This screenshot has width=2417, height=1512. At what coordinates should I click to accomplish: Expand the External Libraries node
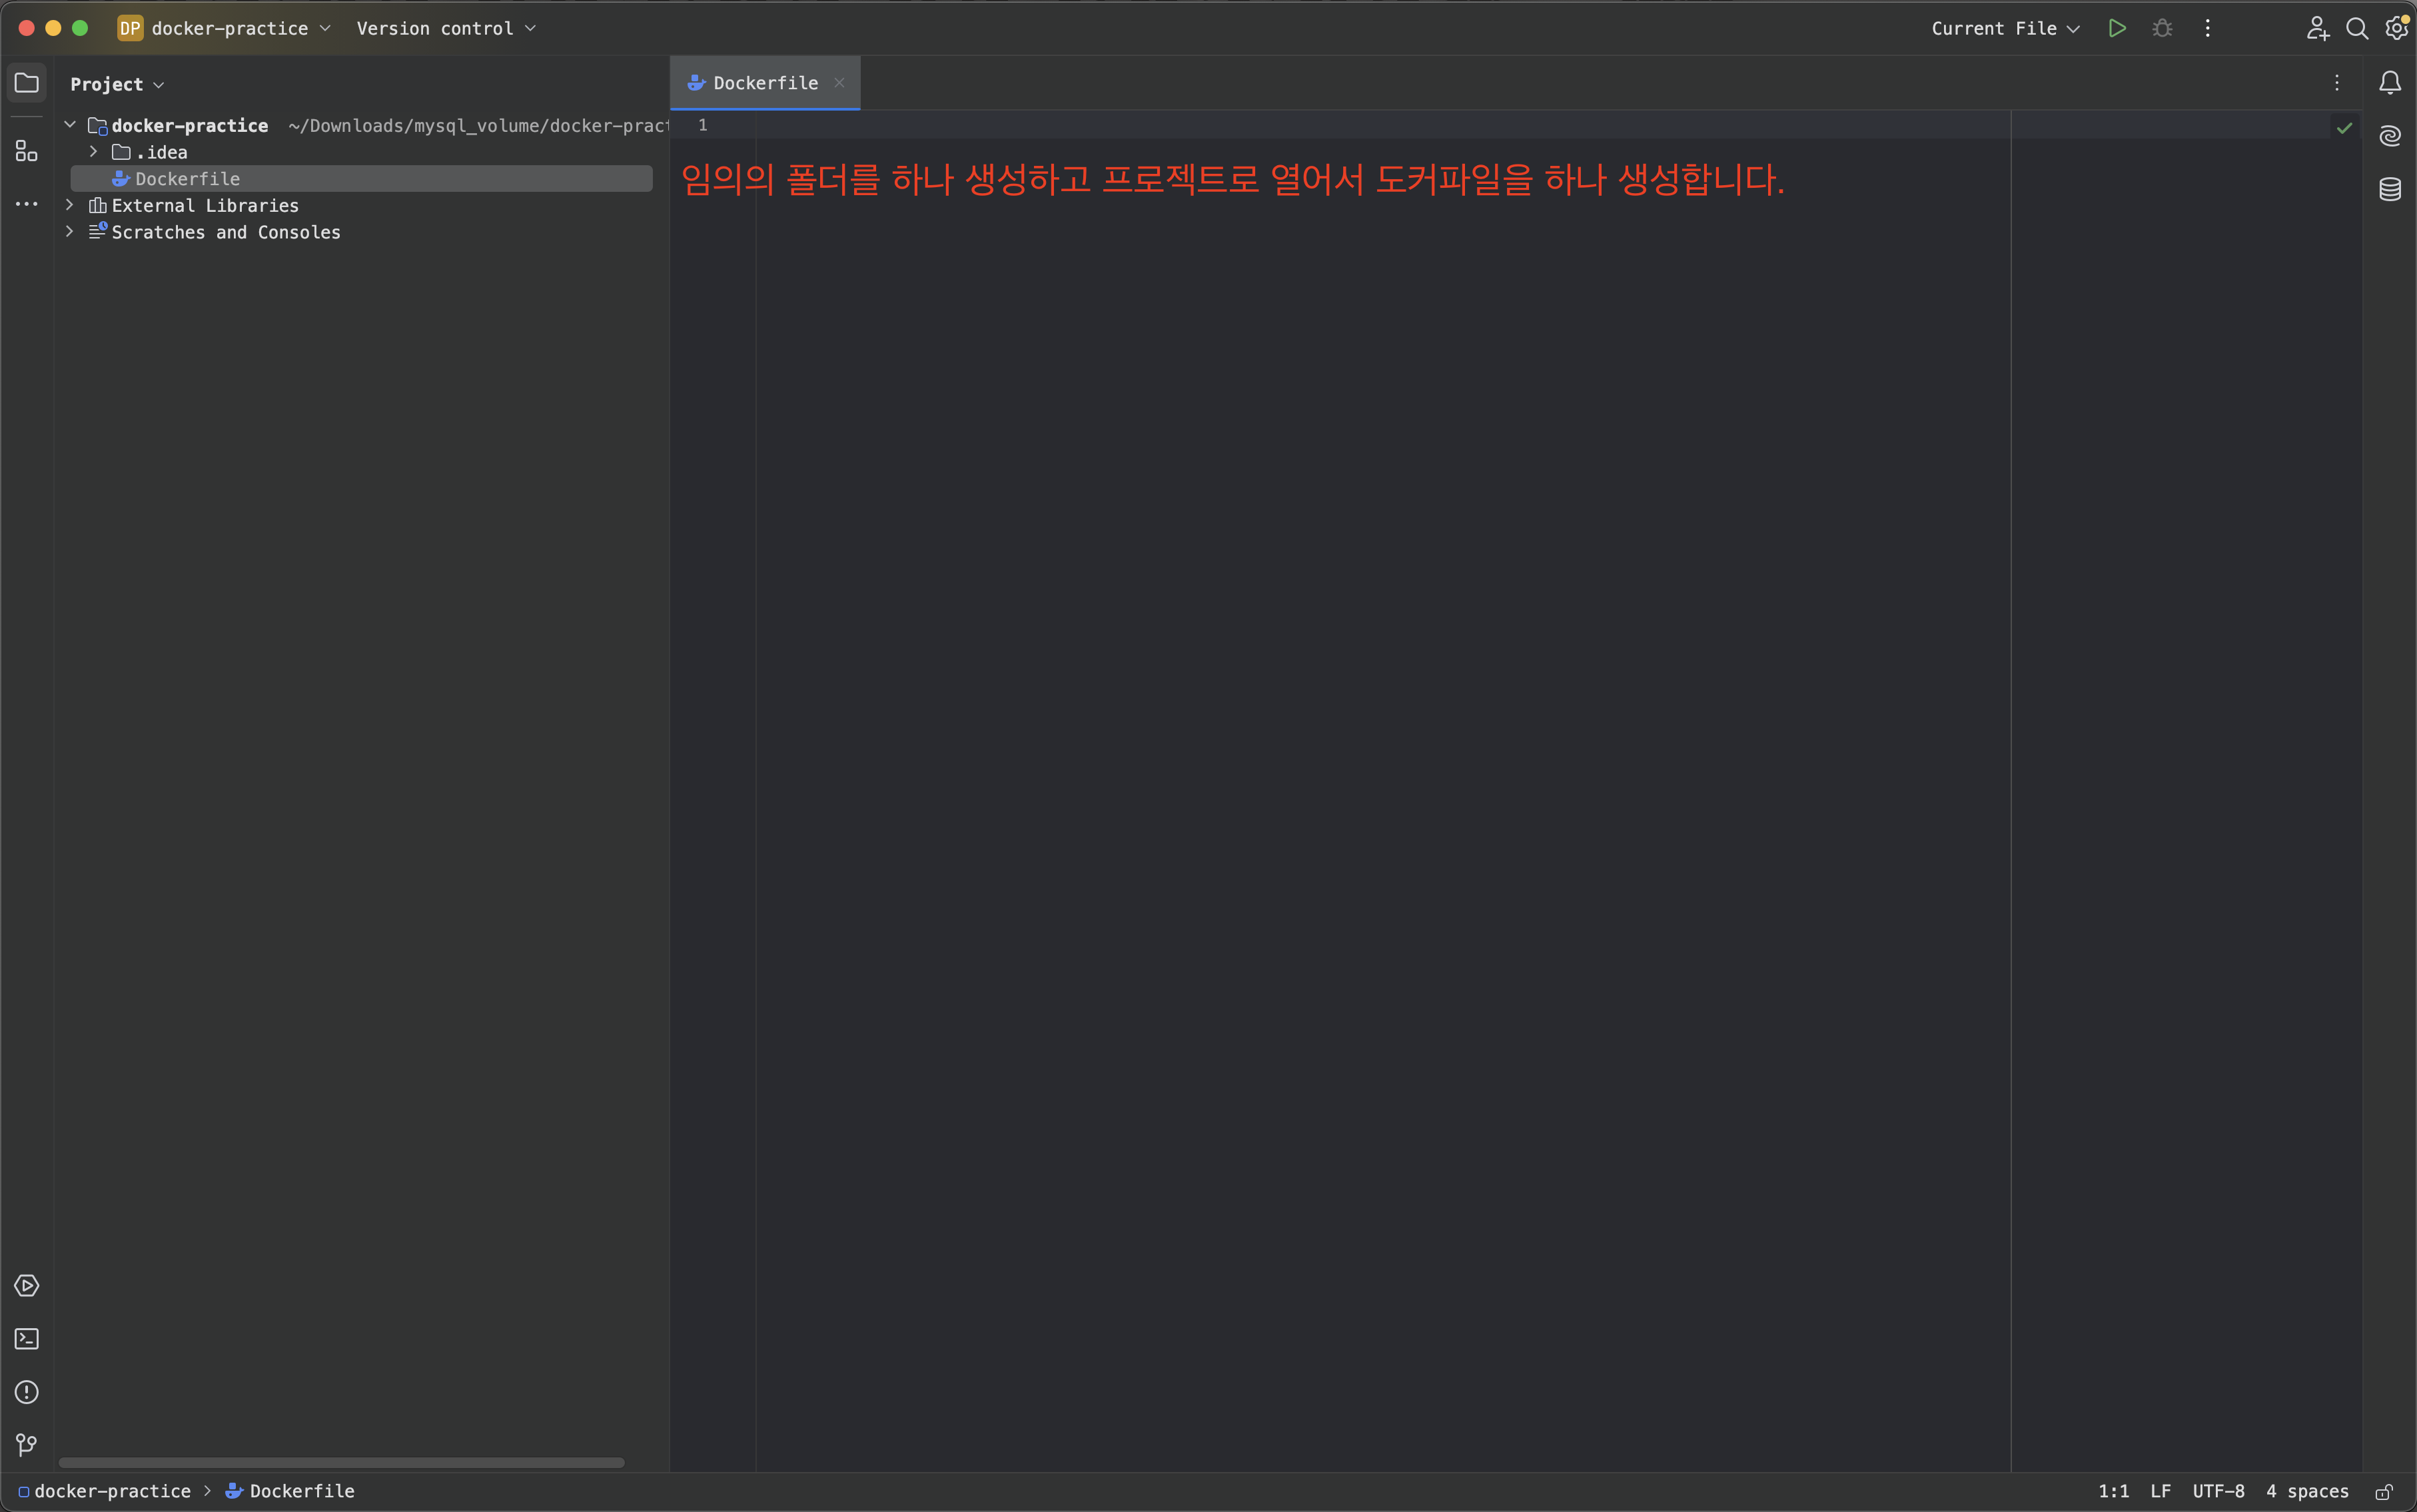point(69,205)
